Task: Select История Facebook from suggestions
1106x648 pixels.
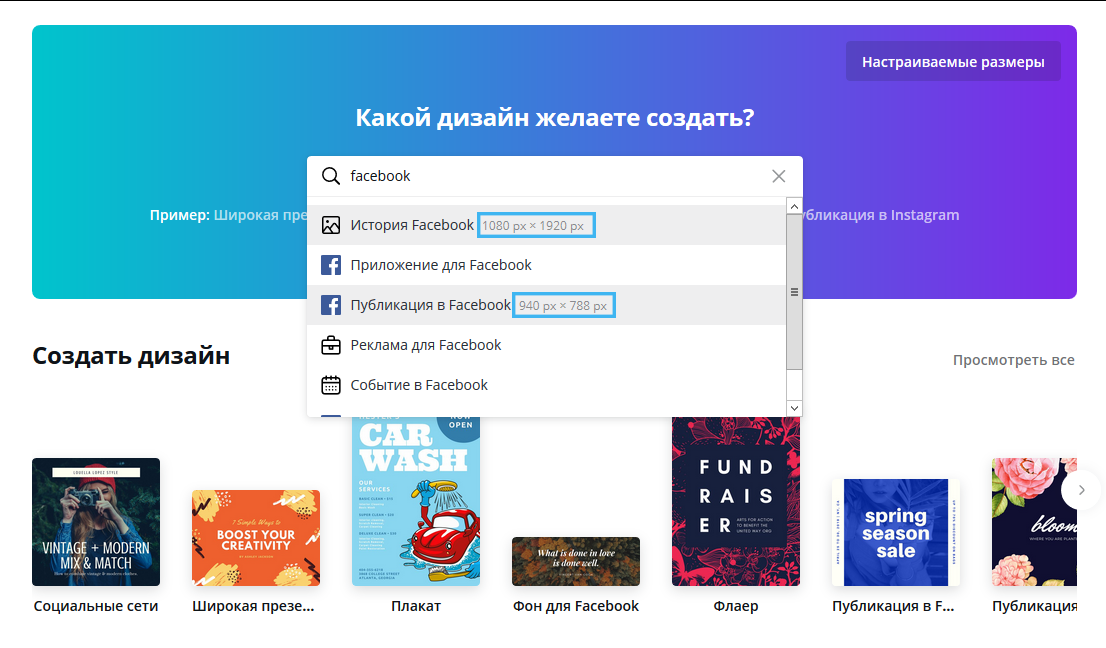Action: click(412, 225)
